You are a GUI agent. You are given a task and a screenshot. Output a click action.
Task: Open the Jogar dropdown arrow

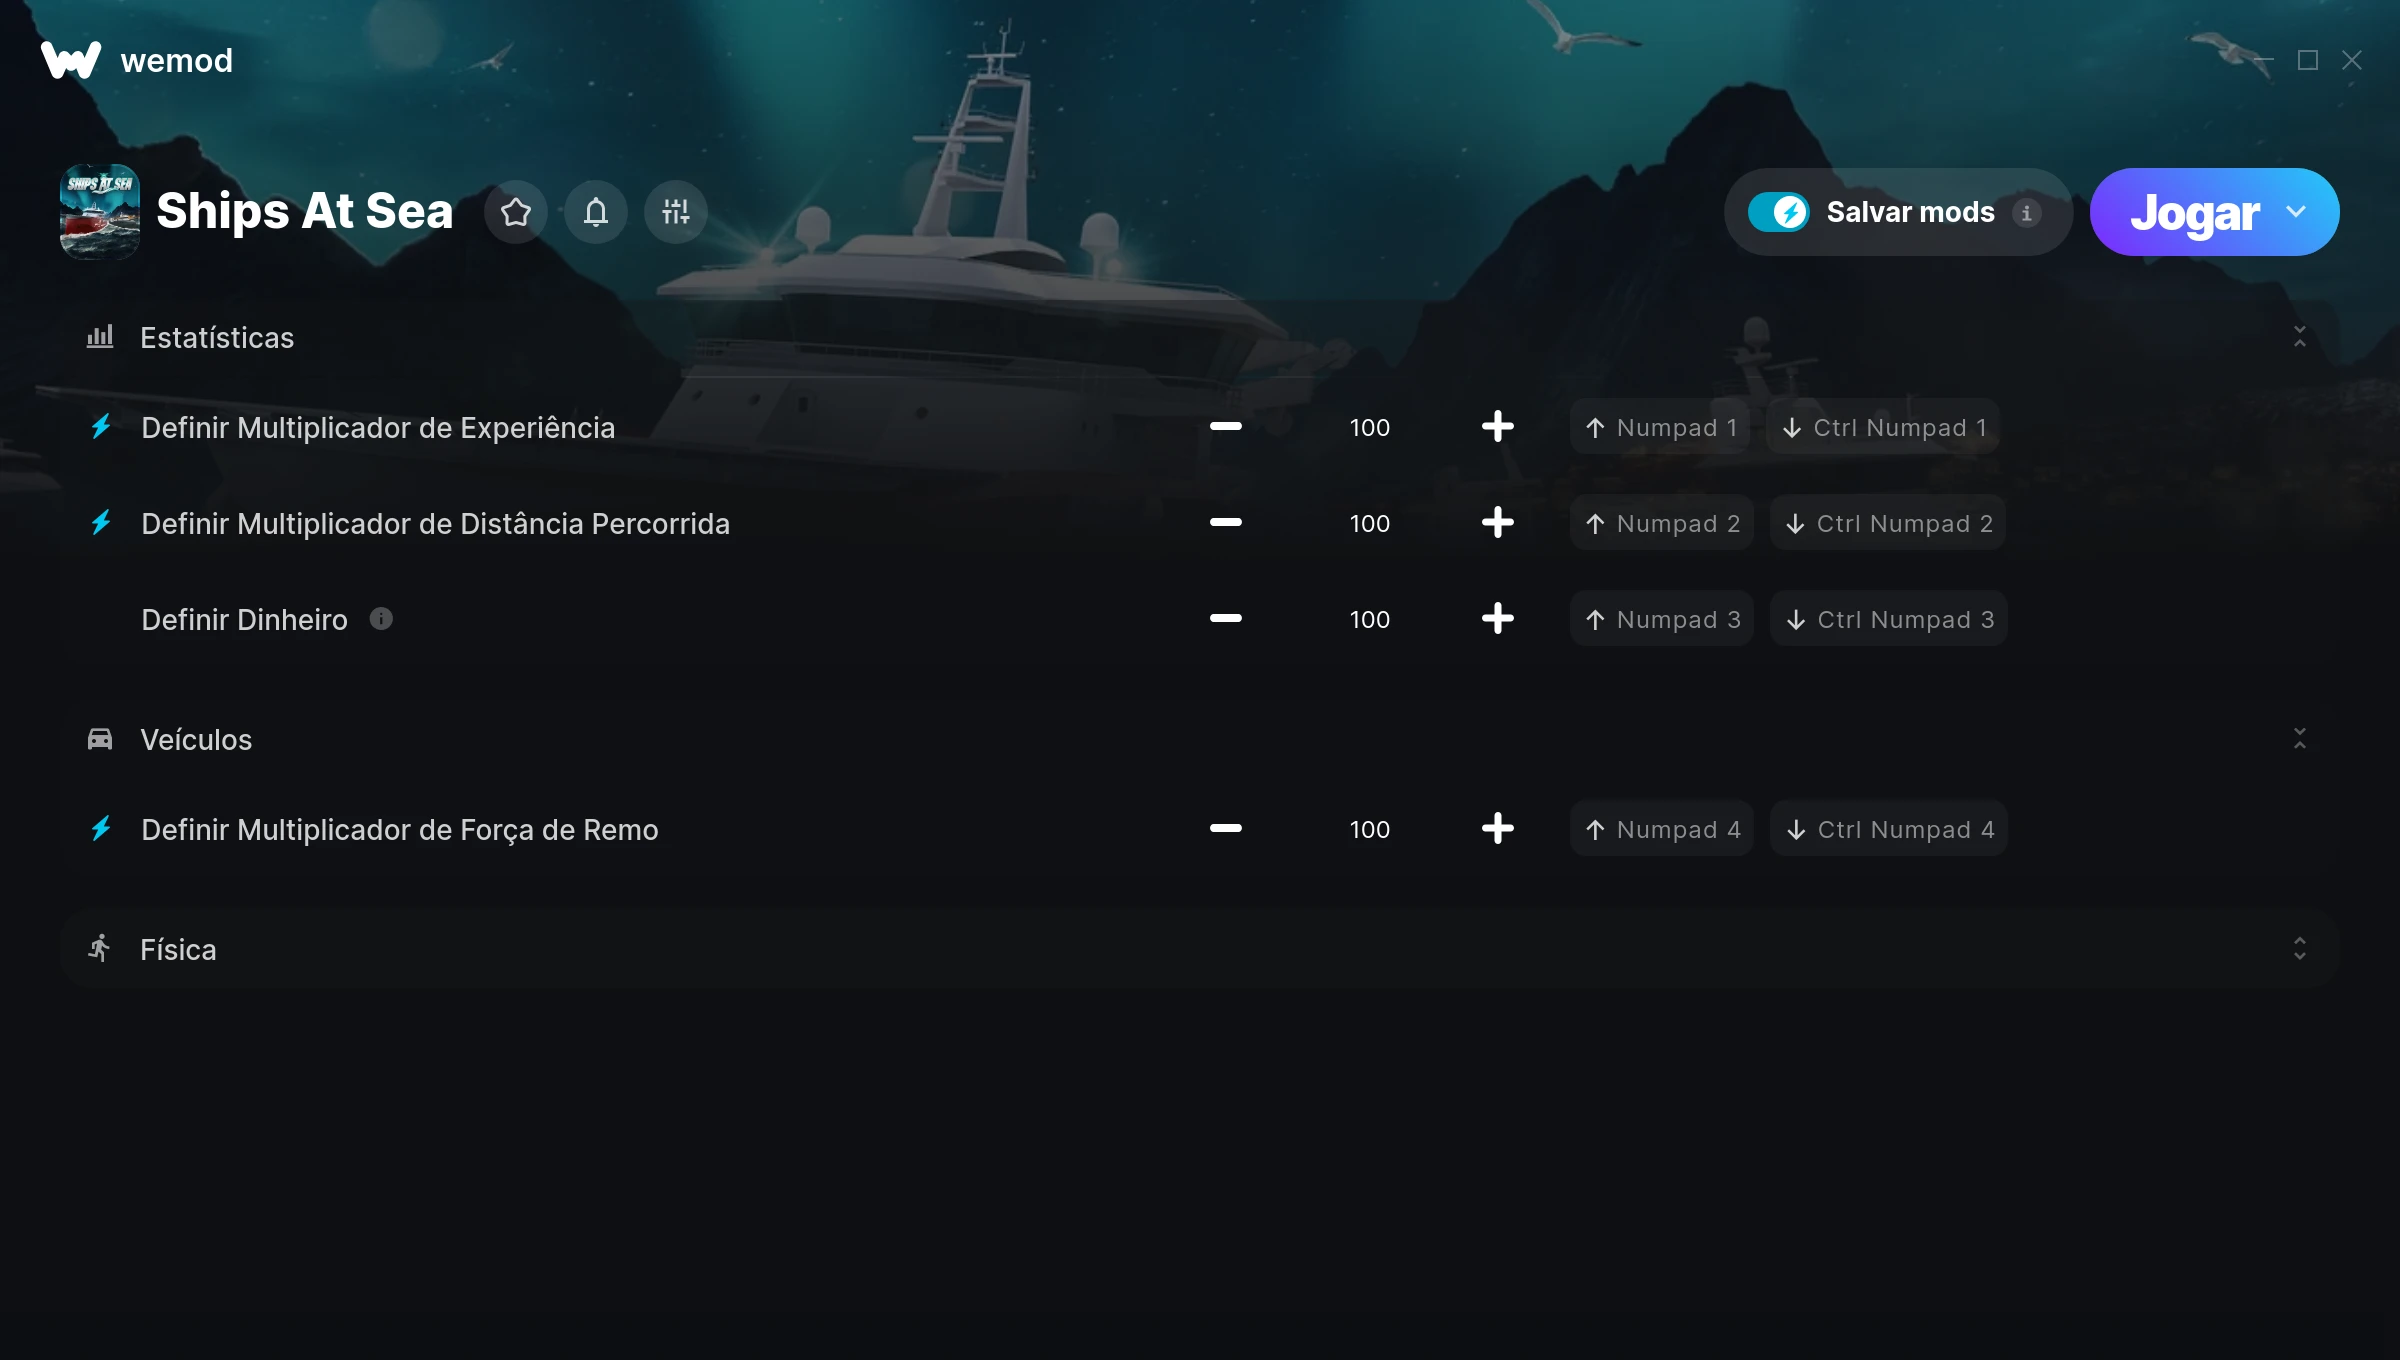(x=2296, y=212)
